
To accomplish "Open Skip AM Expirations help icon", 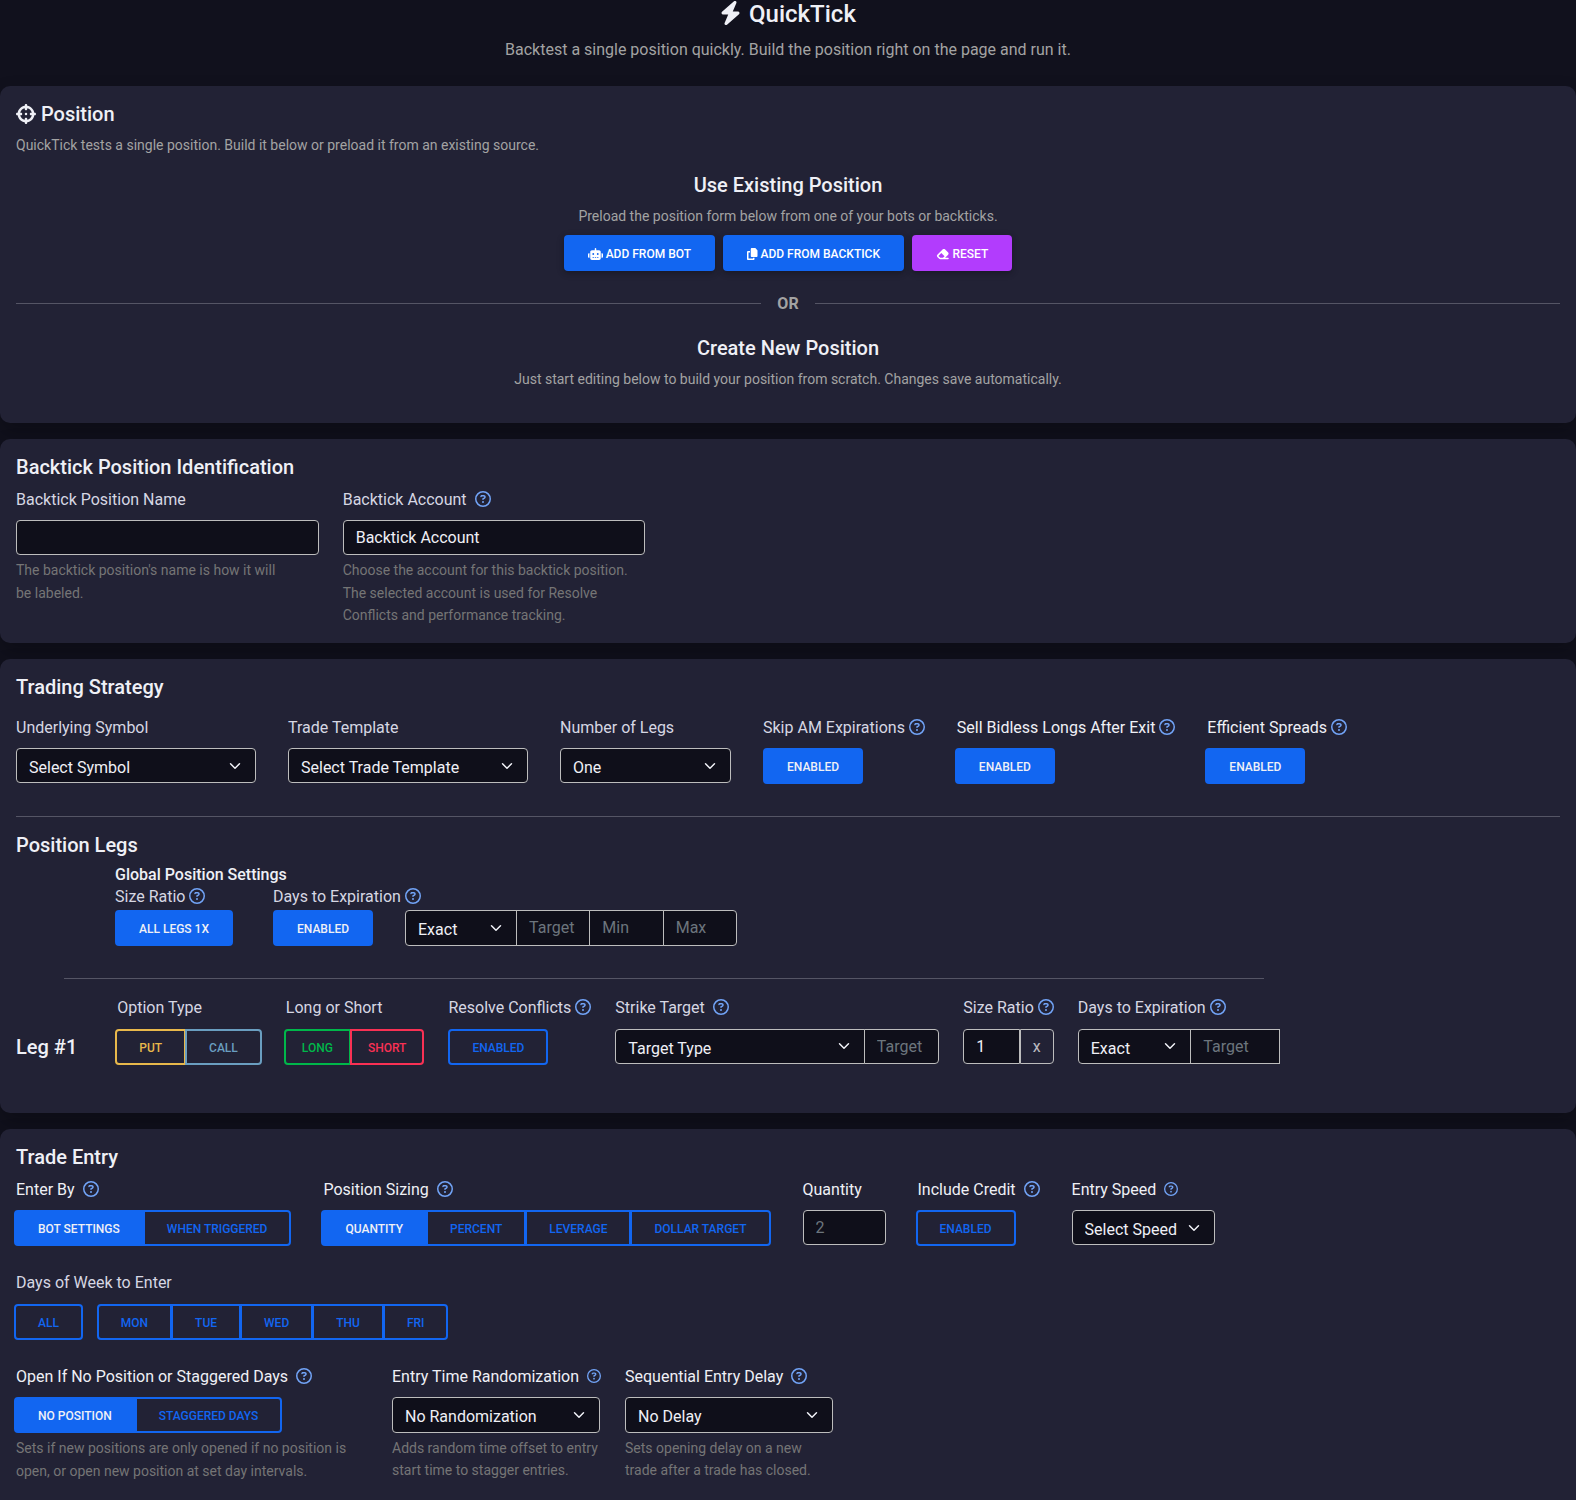I will tap(917, 727).
